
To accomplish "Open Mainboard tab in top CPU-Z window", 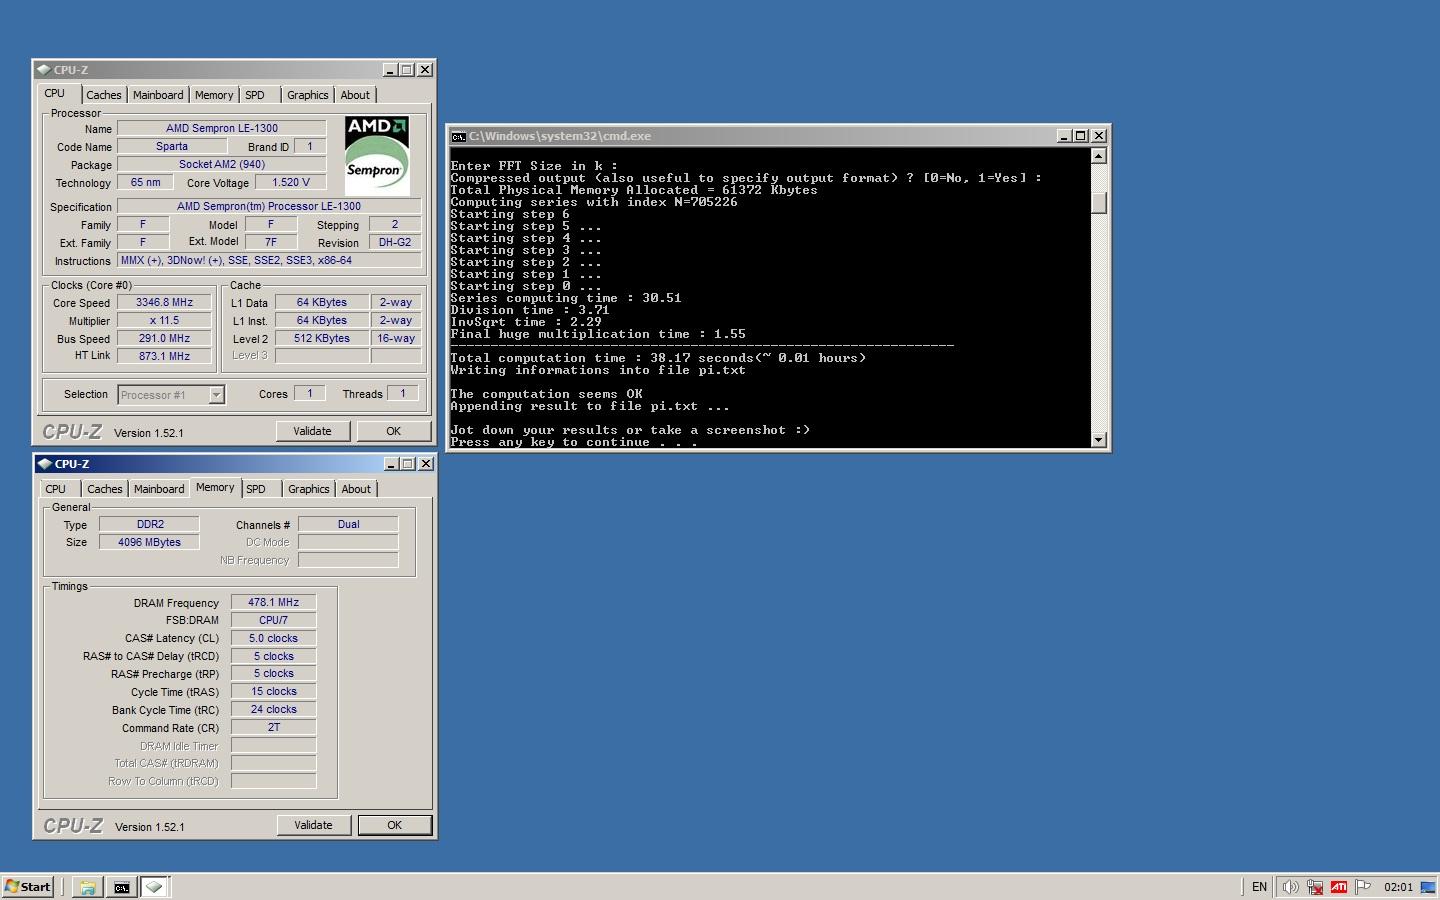I will (x=158, y=95).
